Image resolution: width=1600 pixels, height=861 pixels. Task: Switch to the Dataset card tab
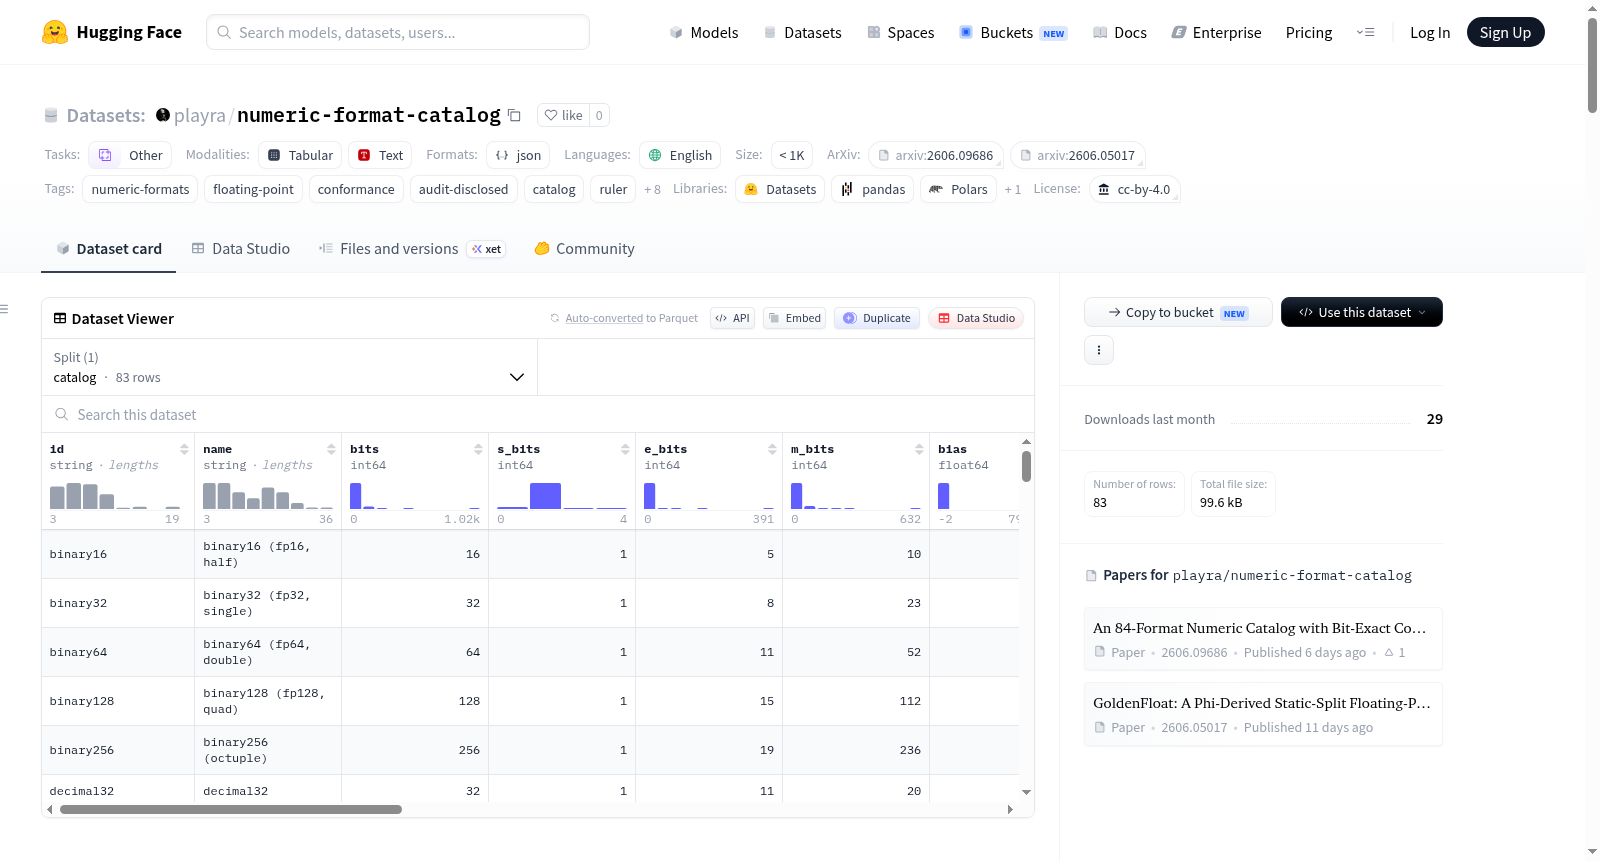click(x=109, y=249)
